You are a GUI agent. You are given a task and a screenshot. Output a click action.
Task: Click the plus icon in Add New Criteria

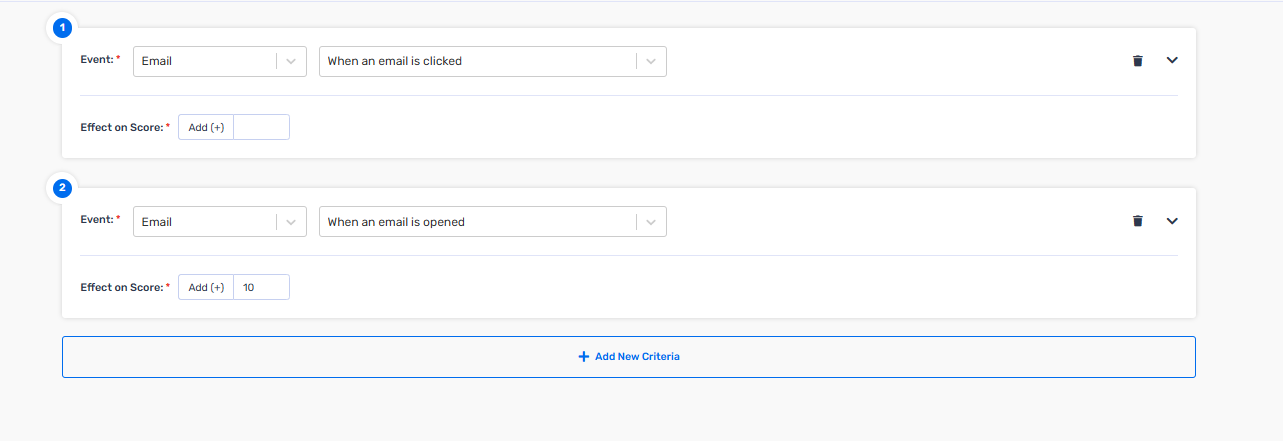click(x=584, y=356)
